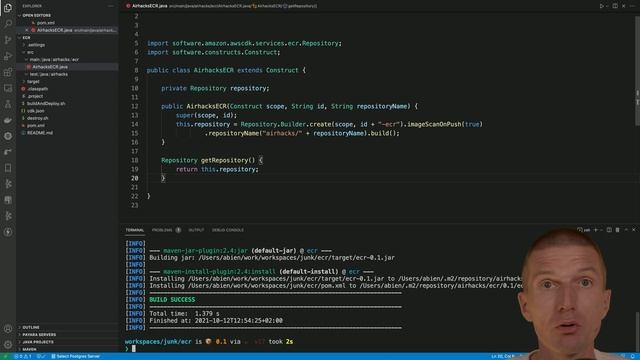The height and width of the screenshot is (360, 640).
Task: Open the Run and Debug view
Action: (8, 56)
